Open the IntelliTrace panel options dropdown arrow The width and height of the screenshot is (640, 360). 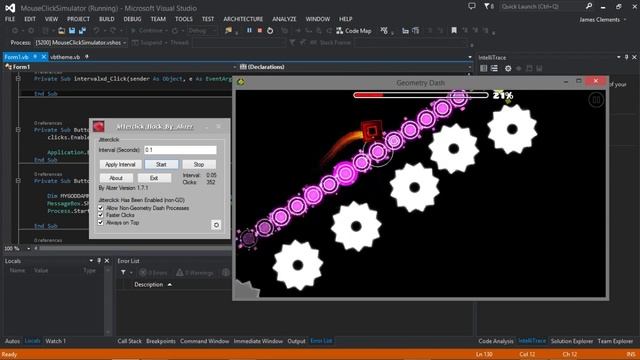point(618,58)
